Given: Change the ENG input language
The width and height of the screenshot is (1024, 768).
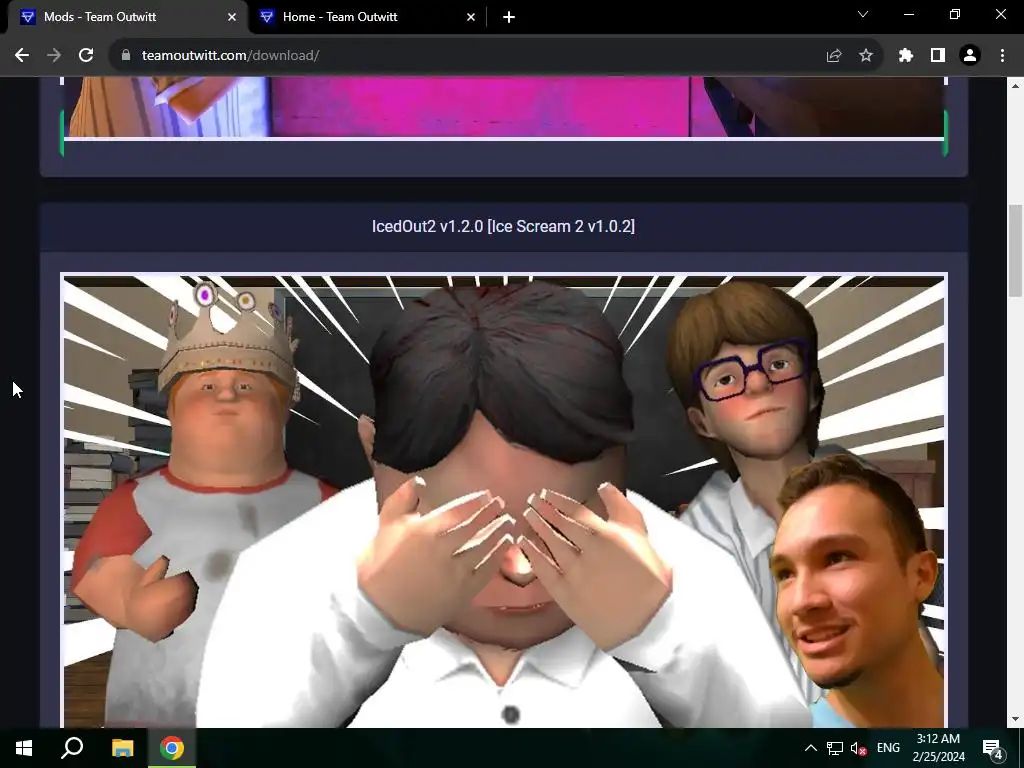Looking at the screenshot, I should (x=888, y=748).
